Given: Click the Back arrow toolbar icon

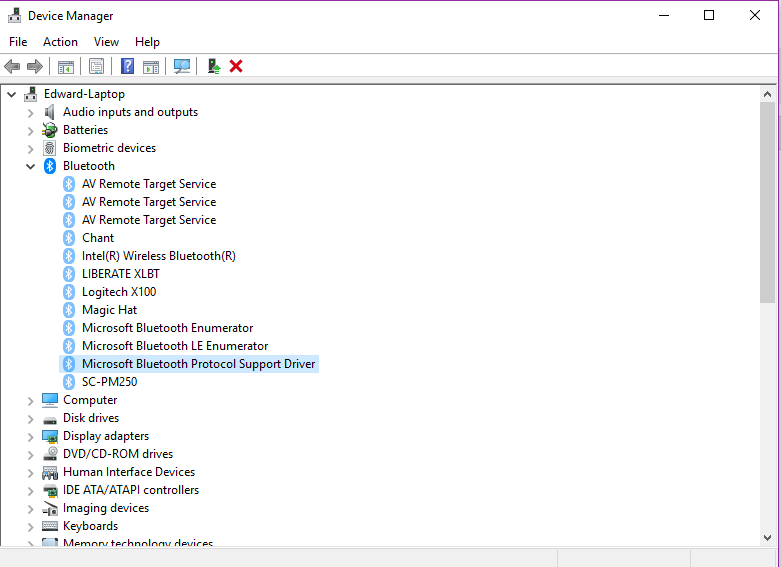Looking at the screenshot, I should pyautogui.click(x=12, y=66).
